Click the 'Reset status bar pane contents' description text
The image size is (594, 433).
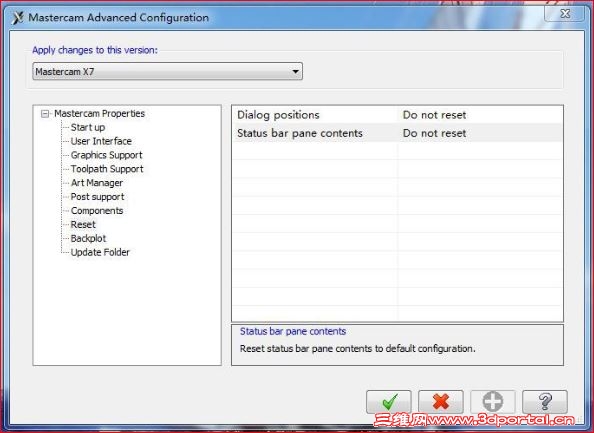pyautogui.click(x=357, y=349)
